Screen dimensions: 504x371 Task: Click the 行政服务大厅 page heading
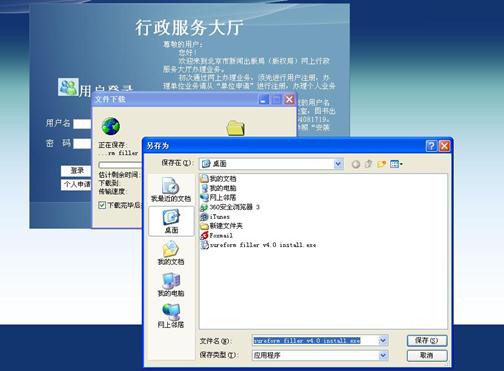coord(189,28)
